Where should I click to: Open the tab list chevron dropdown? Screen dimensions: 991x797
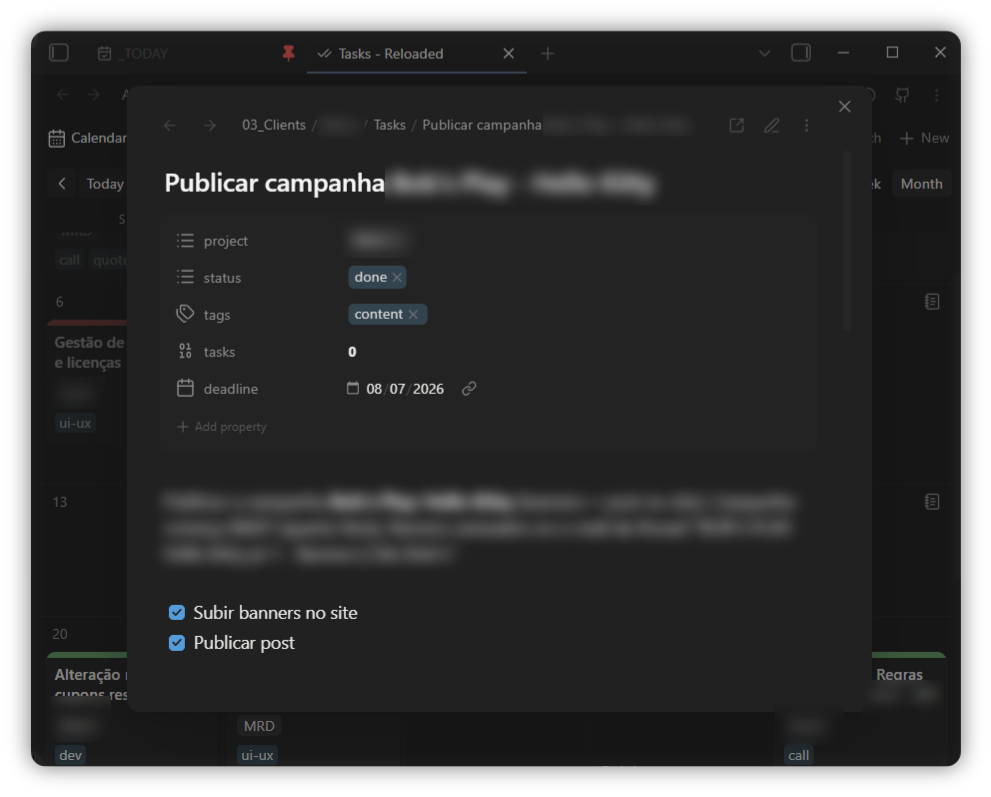coord(764,54)
